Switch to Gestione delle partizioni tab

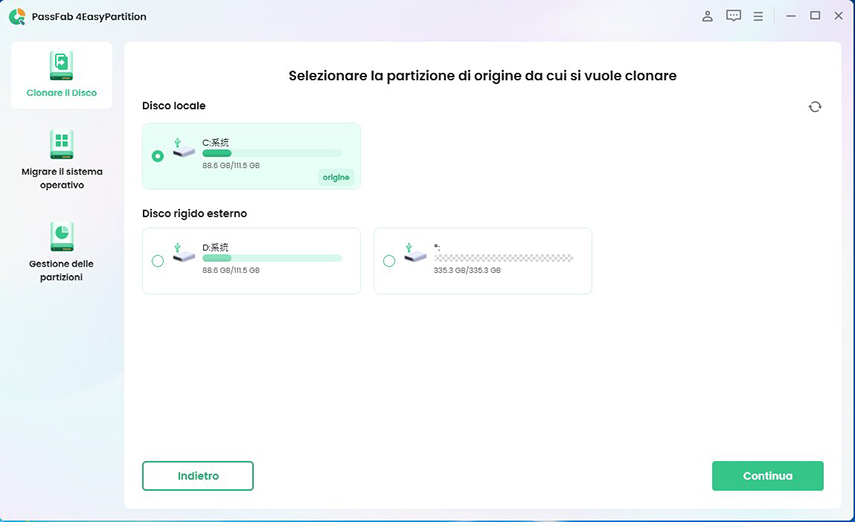(61, 270)
